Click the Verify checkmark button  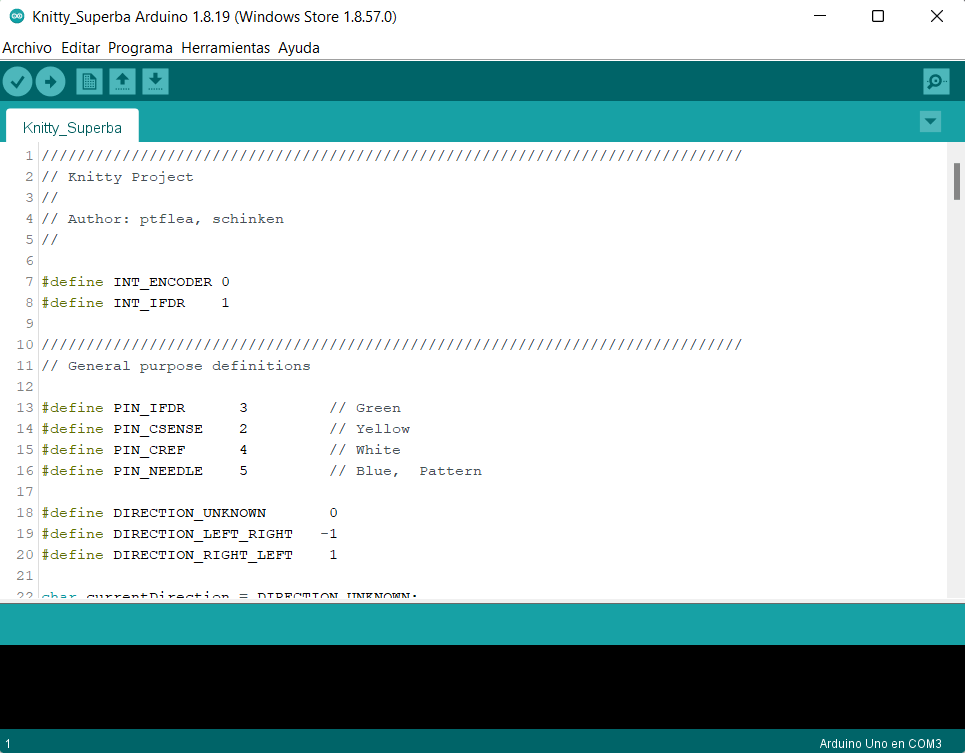tap(18, 82)
